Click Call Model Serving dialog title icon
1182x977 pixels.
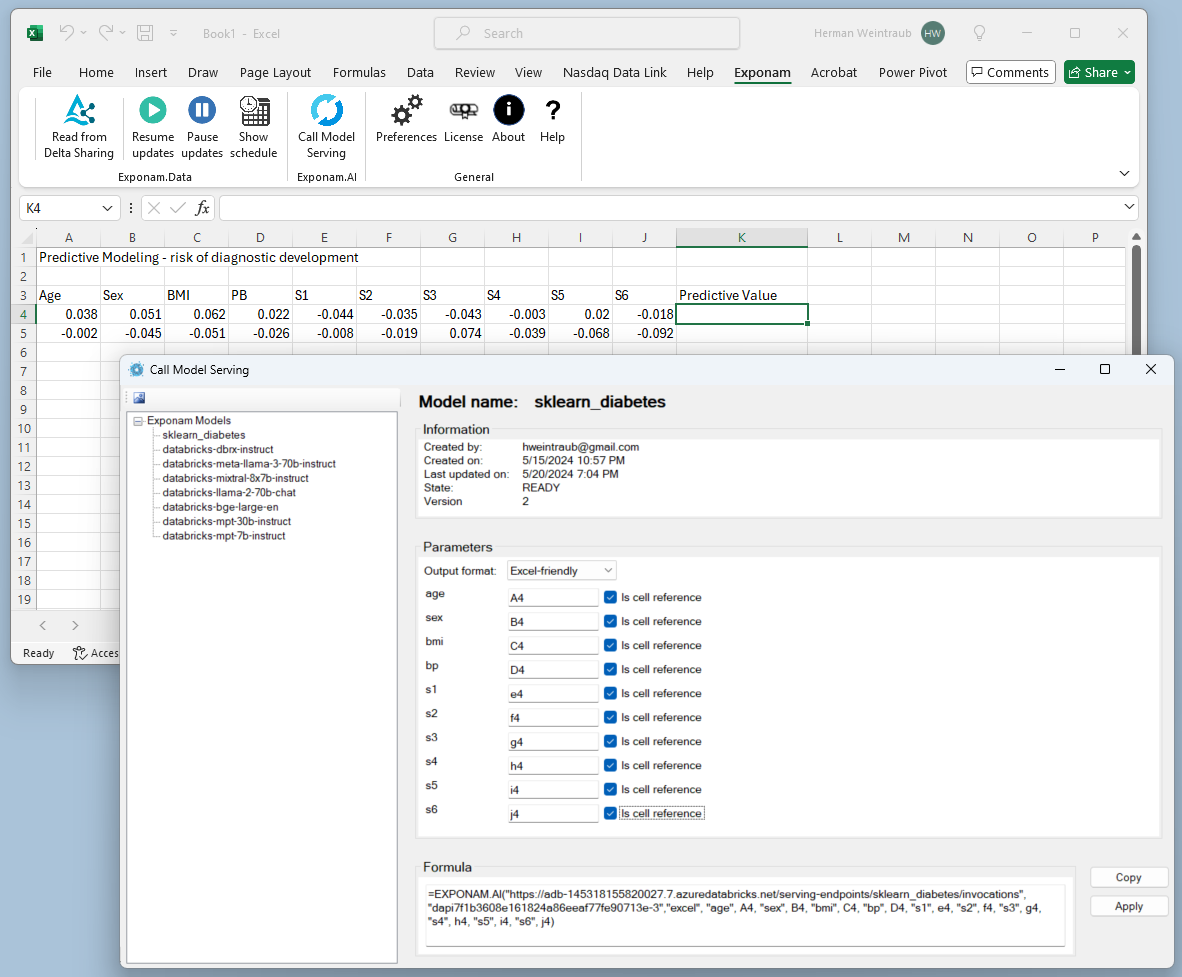tap(136, 369)
